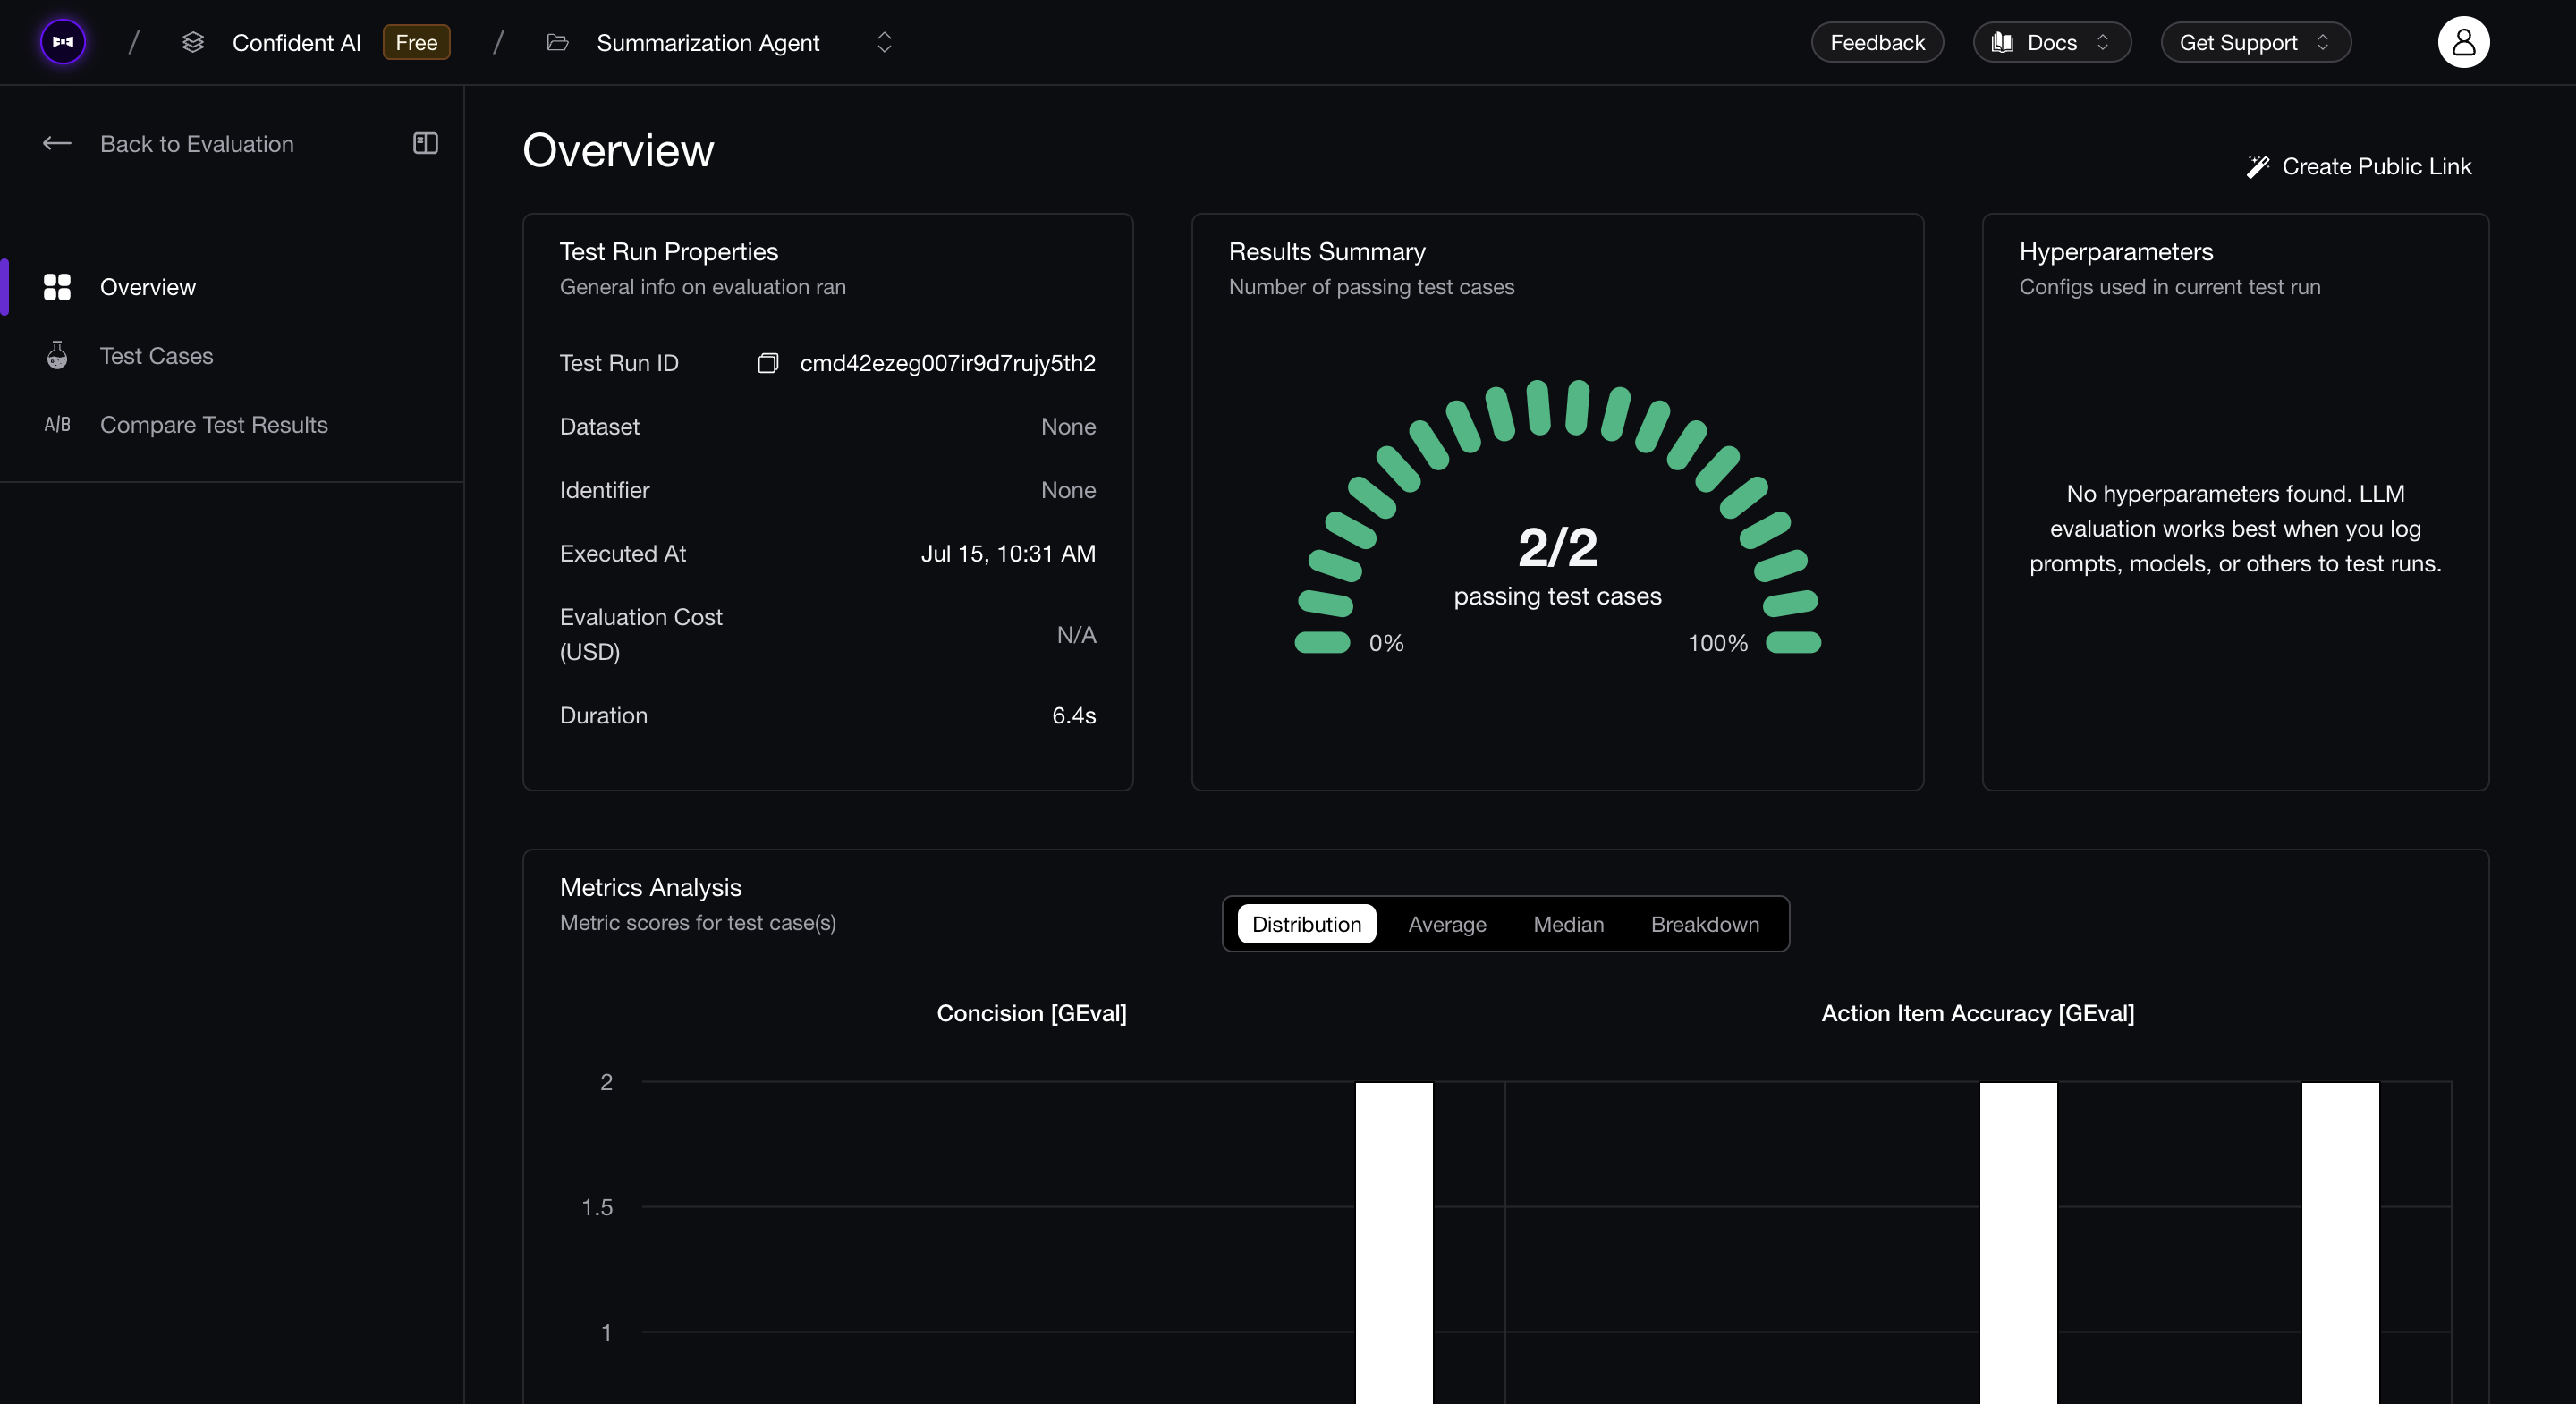Open the Feedback button
Image resolution: width=2576 pixels, height=1404 pixels.
1877,42
